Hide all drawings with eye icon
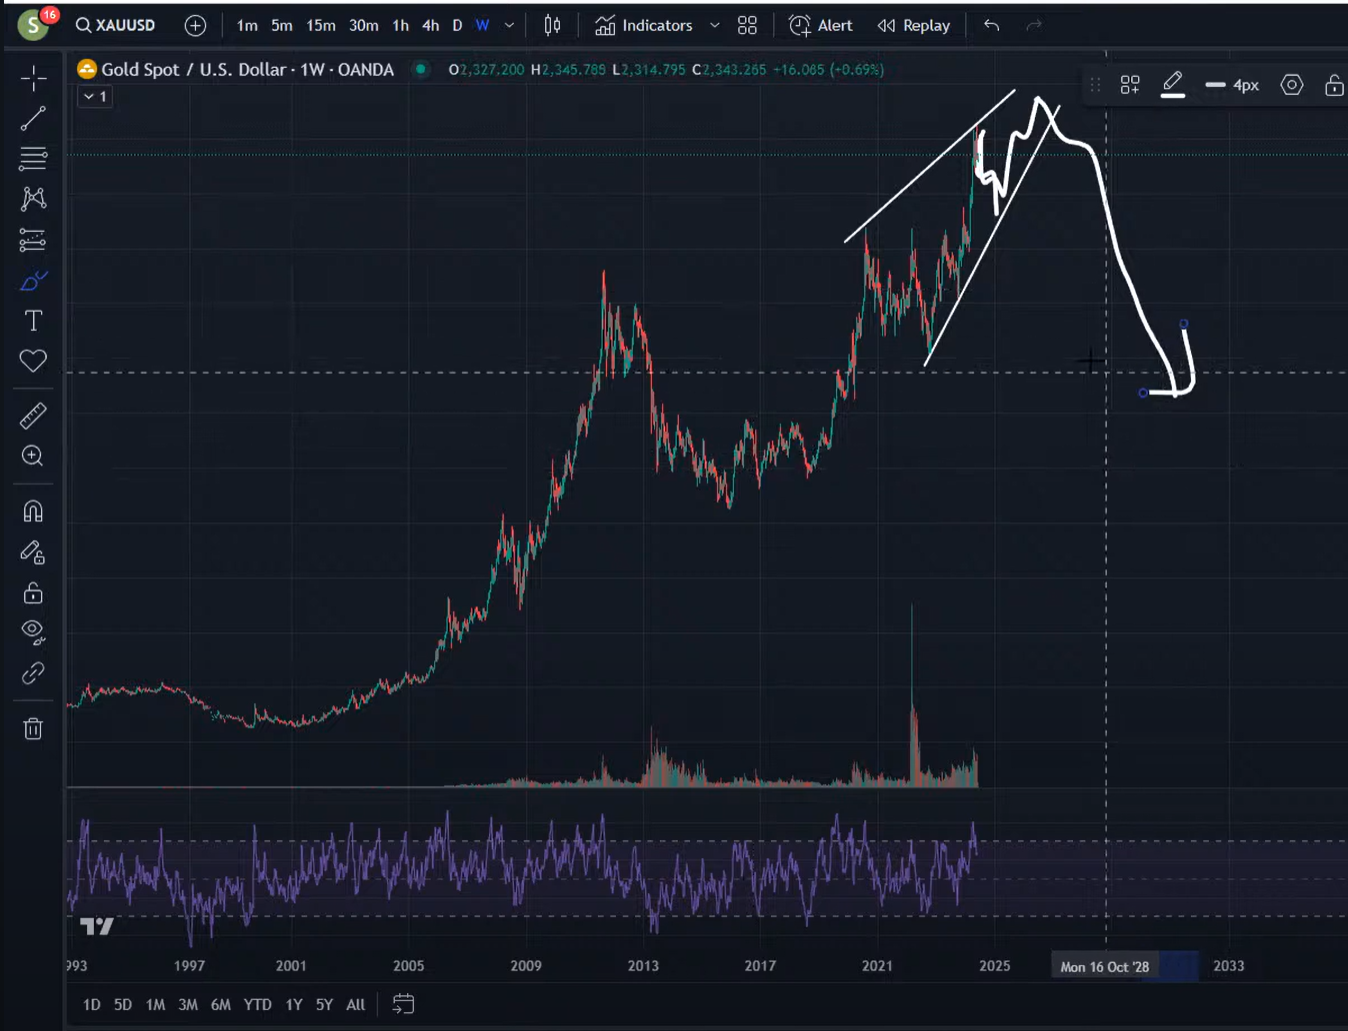This screenshot has width=1348, height=1031. pos(33,632)
